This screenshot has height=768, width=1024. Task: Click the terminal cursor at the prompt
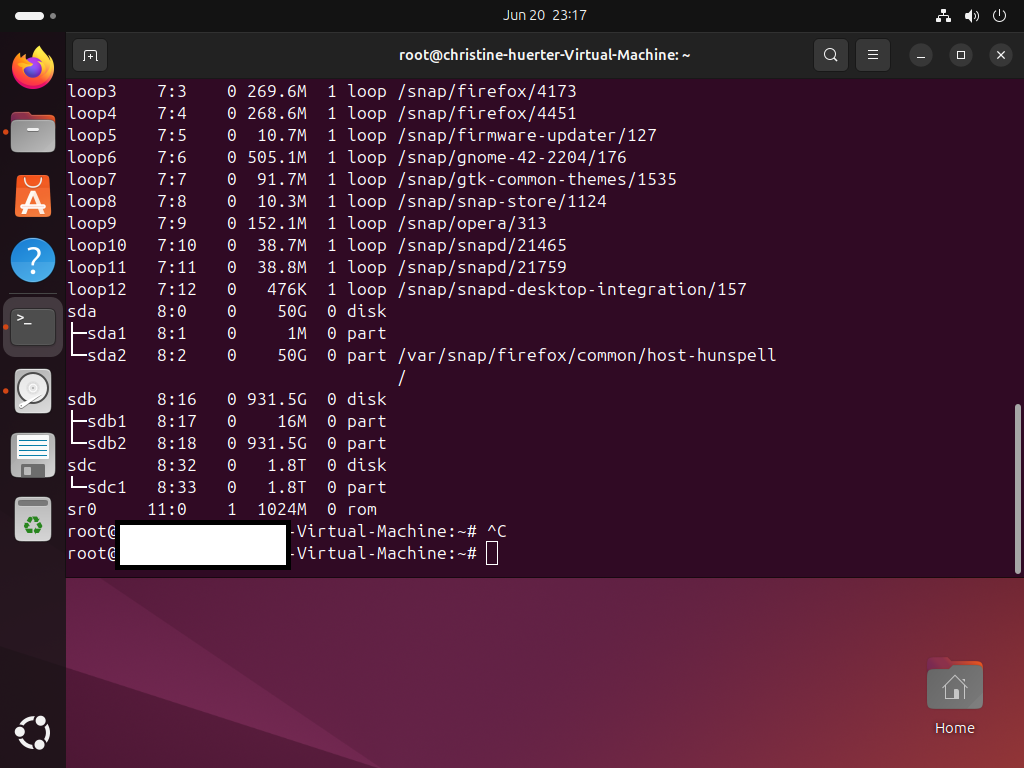(x=492, y=554)
